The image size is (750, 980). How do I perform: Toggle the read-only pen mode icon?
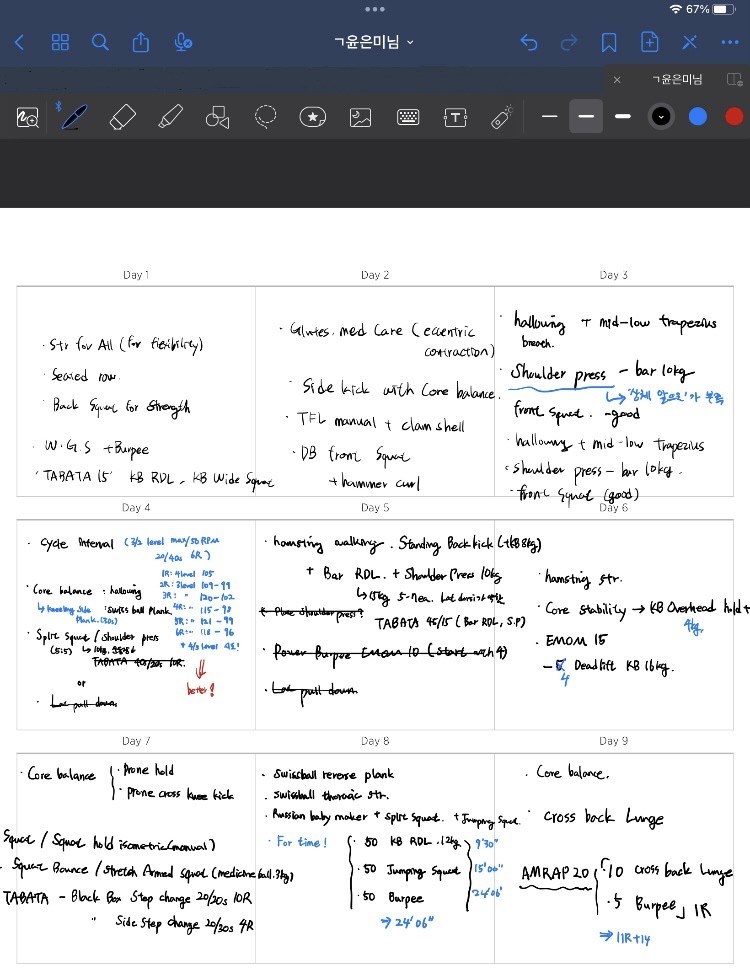pyautogui.click(x=689, y=42)
